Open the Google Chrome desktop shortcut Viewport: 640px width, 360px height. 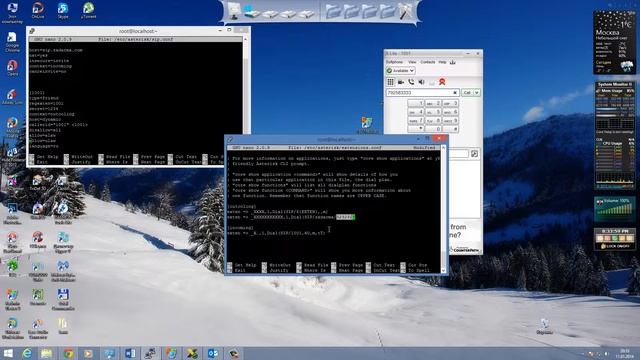(12, 42)
